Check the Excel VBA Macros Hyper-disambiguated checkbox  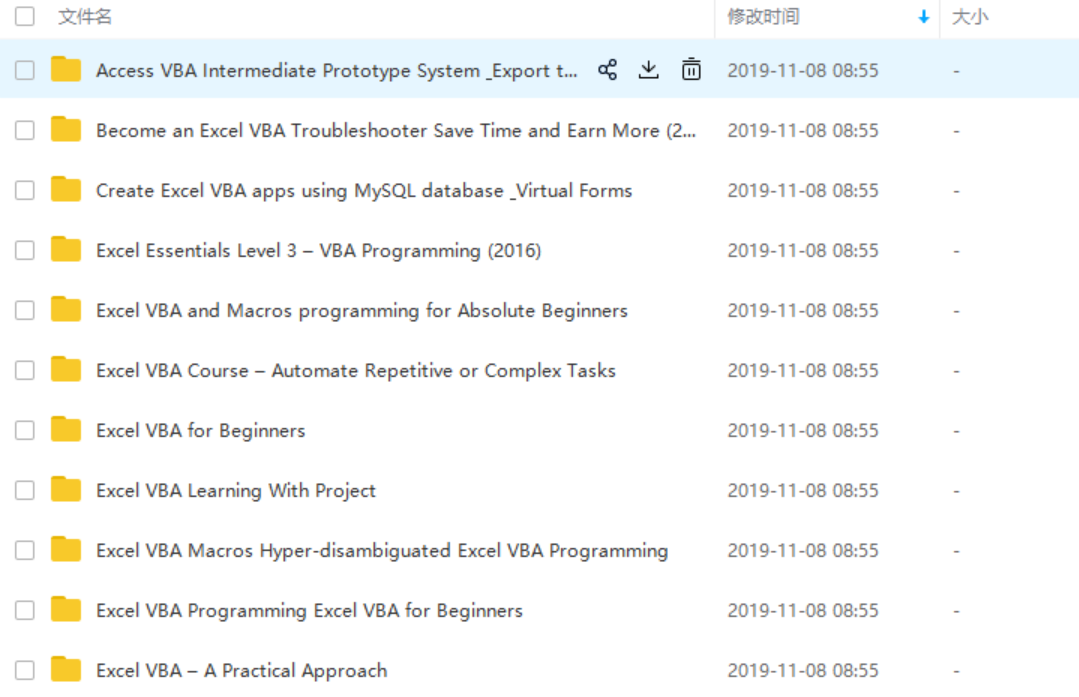coord(25,550)
